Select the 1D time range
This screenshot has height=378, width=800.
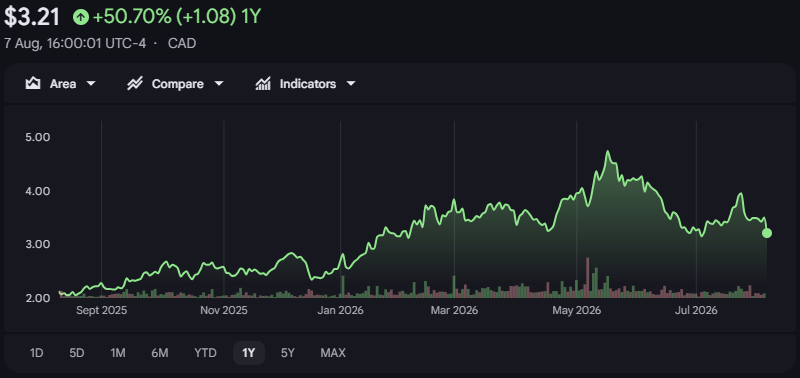pyautogui.click(x=36, y=353)
